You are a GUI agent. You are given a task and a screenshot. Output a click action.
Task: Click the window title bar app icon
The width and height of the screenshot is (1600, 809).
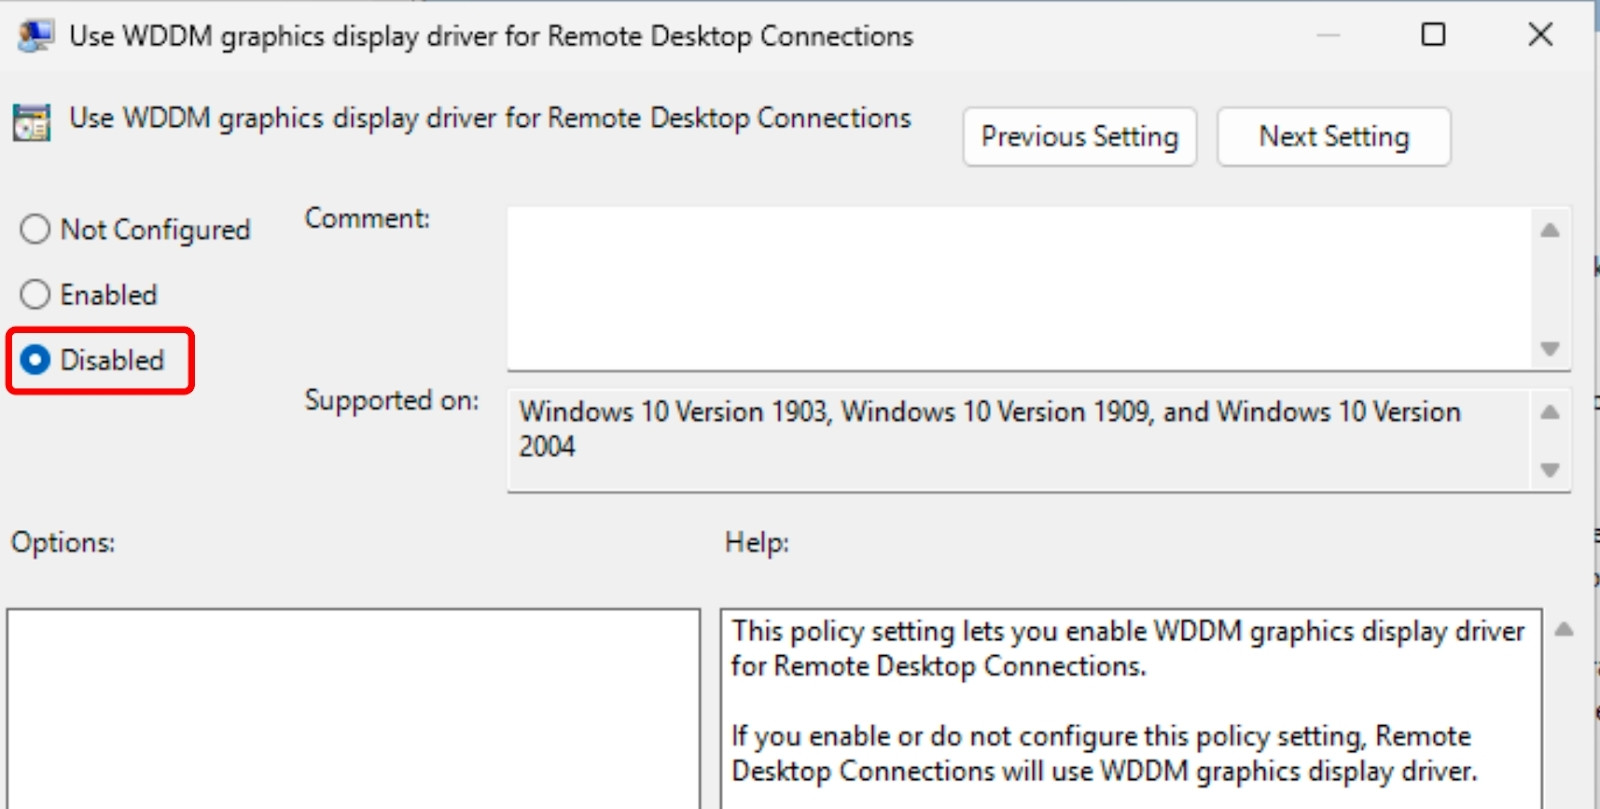click(36, 36)
